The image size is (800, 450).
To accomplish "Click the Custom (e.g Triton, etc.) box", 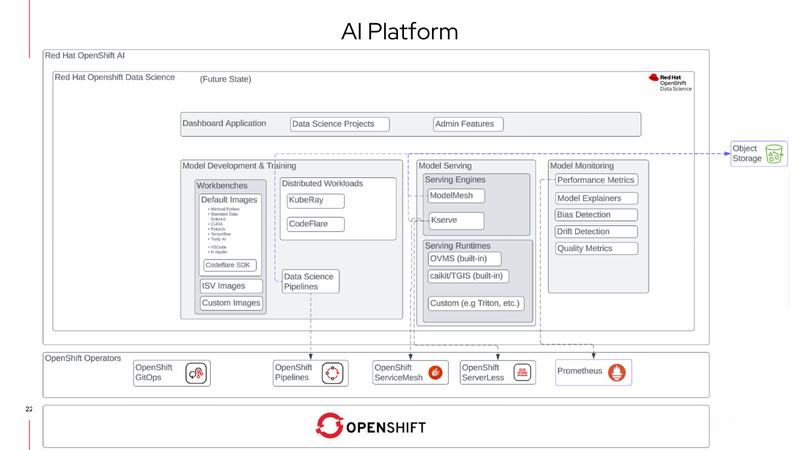I will (x=476, y=303).
